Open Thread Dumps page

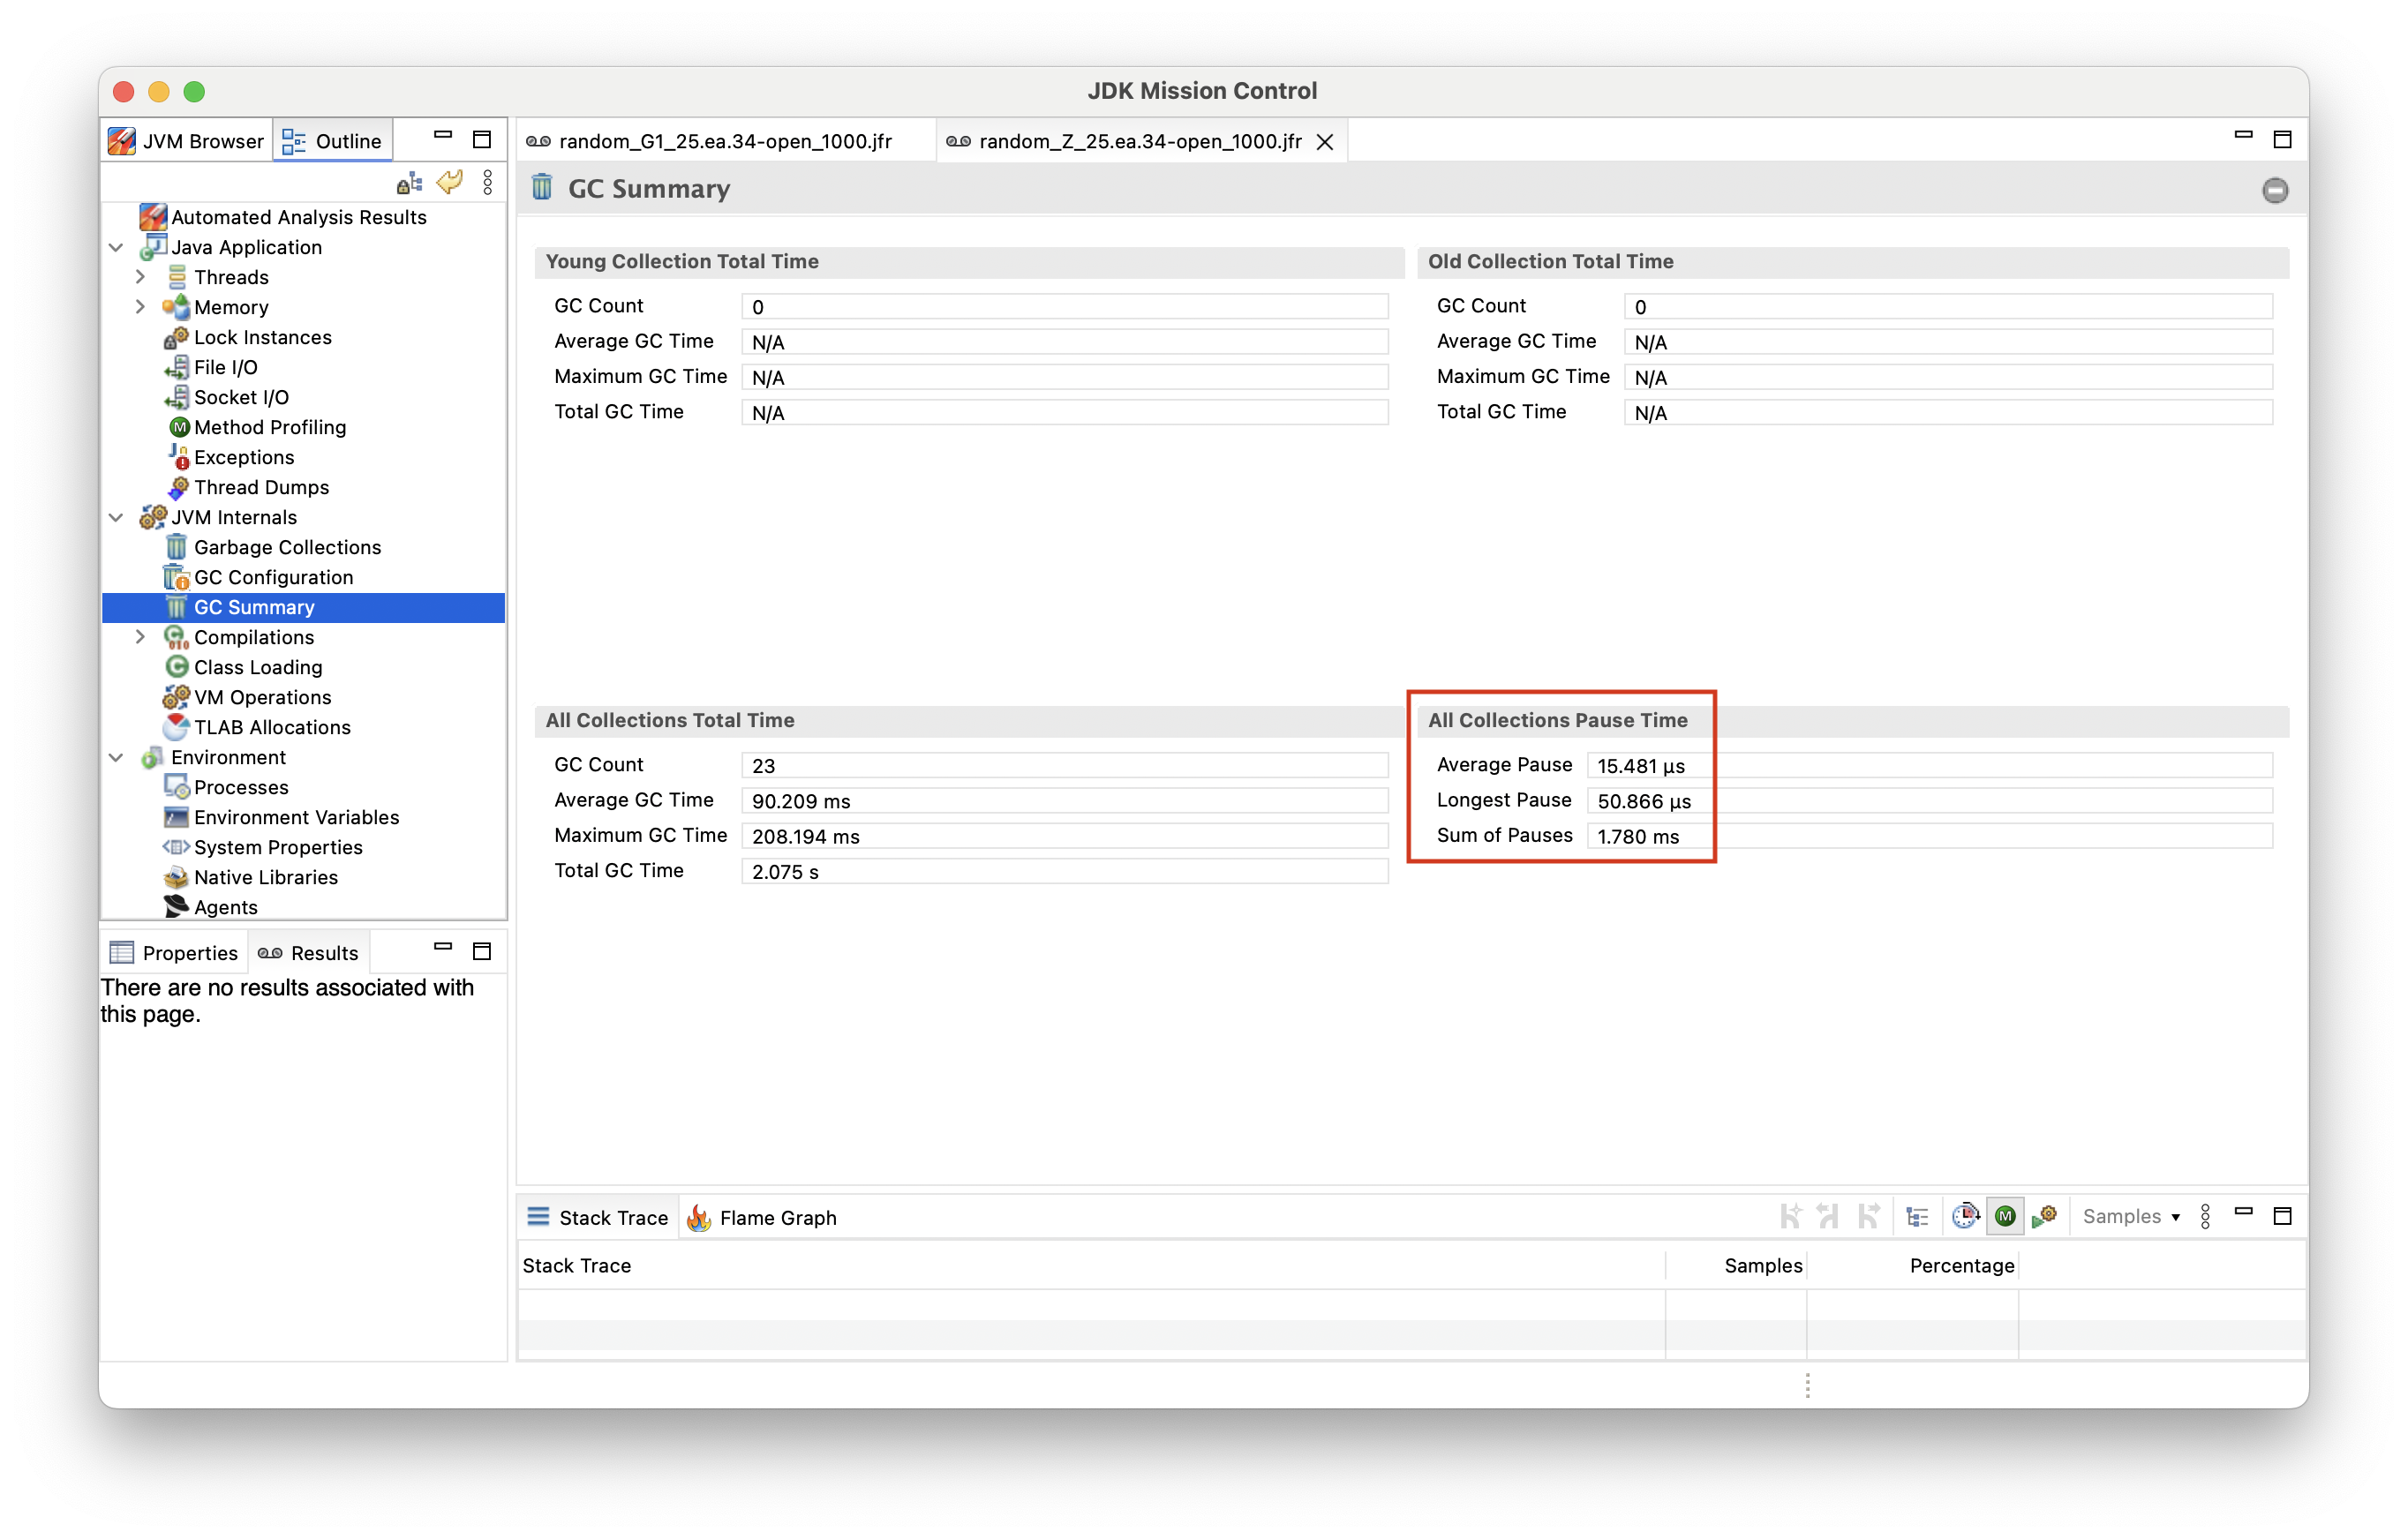(x=261, y=487)
